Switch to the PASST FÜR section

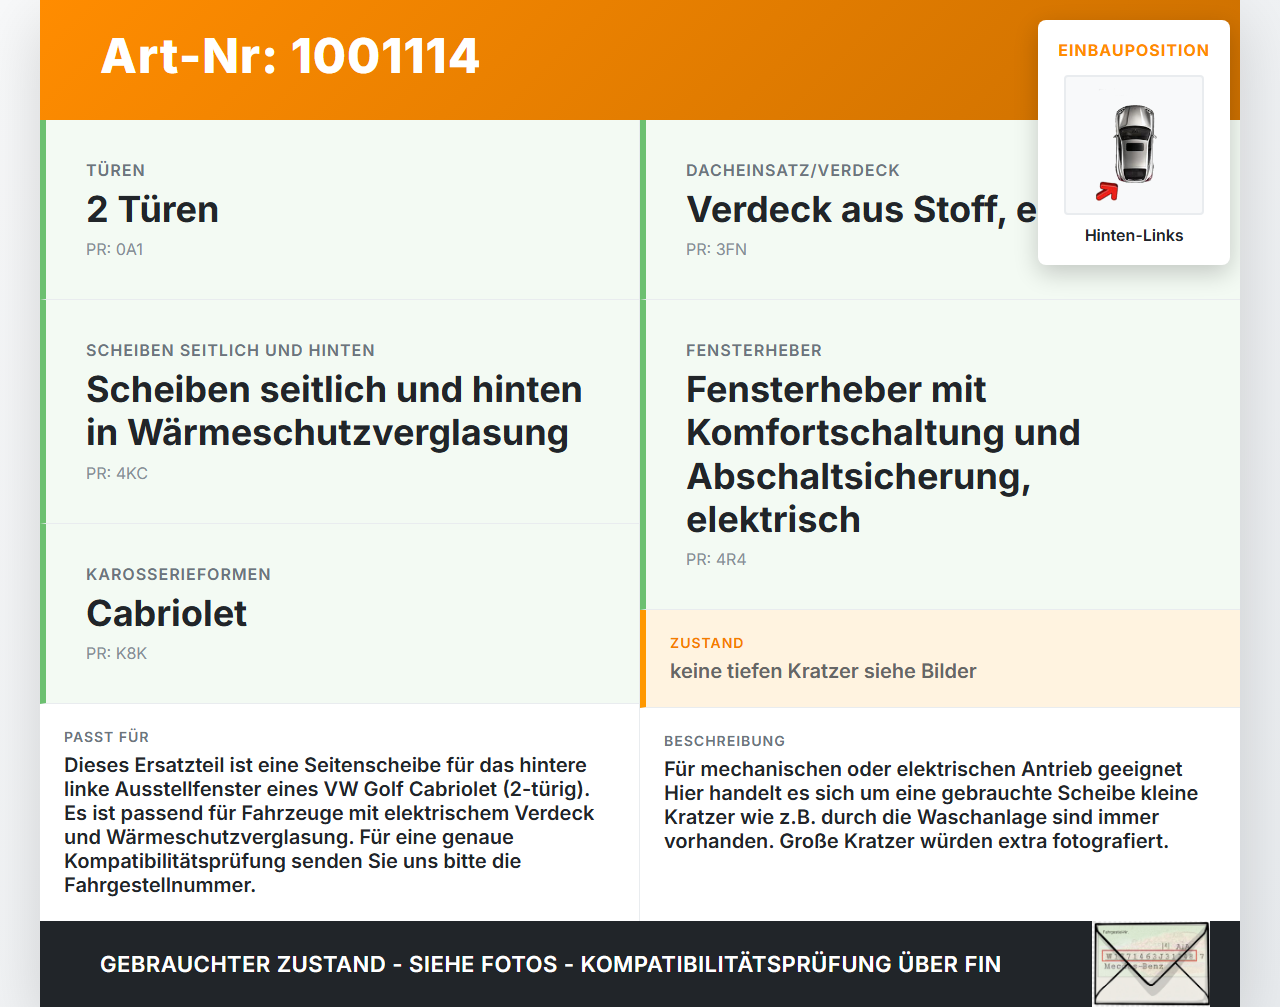(x=106, y=737)
